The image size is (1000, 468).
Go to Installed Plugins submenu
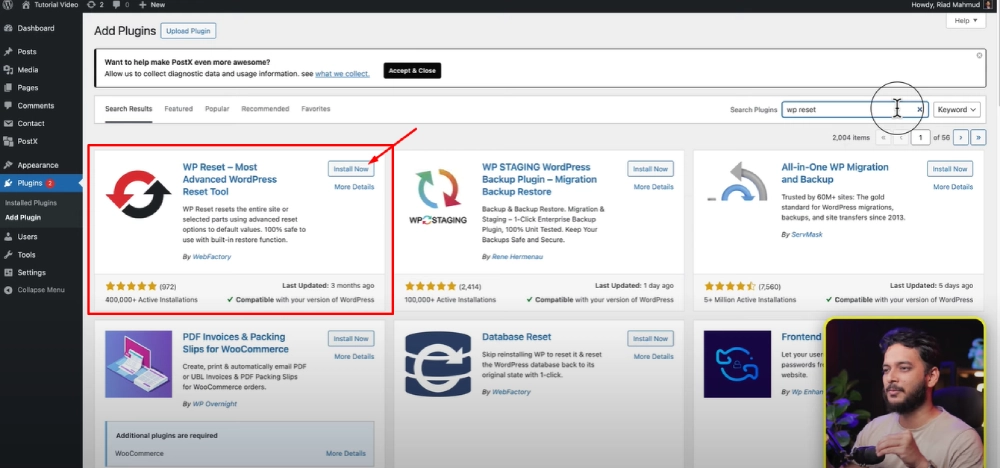[31, 203]
